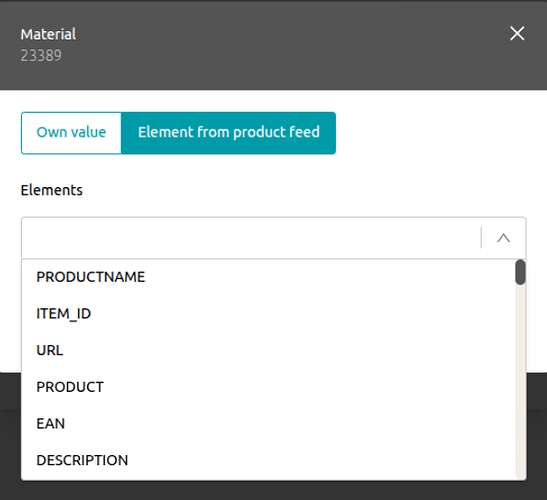Click the scrollbar track below the thumb
This screenshot has width=547, height=500.
coord(520,382)
